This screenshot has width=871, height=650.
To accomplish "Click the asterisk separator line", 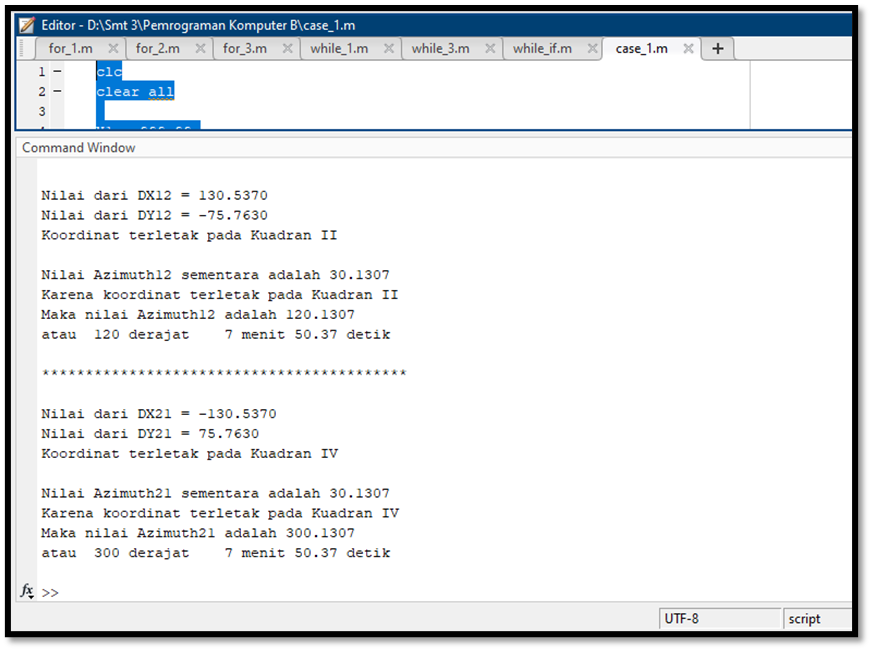I will coord(224,373).
